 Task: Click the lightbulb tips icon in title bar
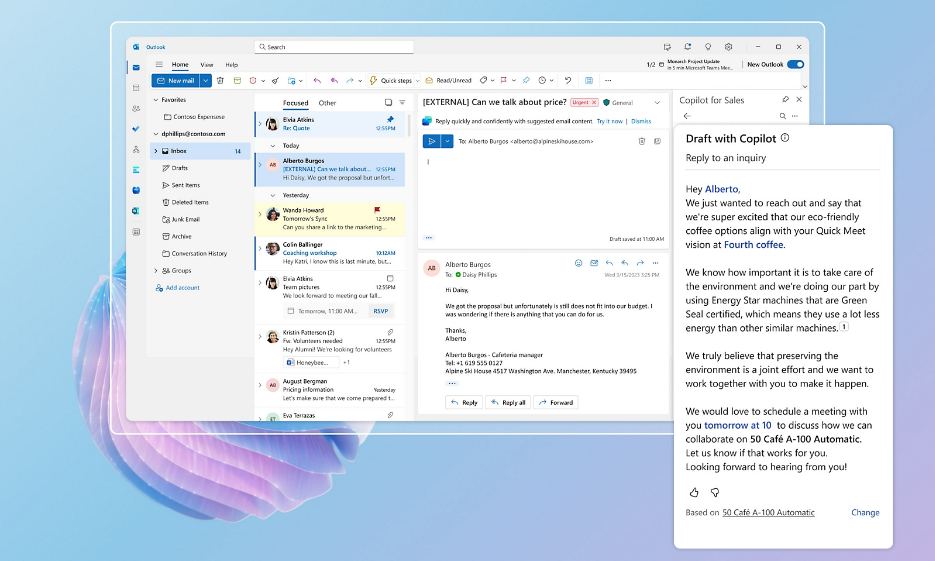708,47
